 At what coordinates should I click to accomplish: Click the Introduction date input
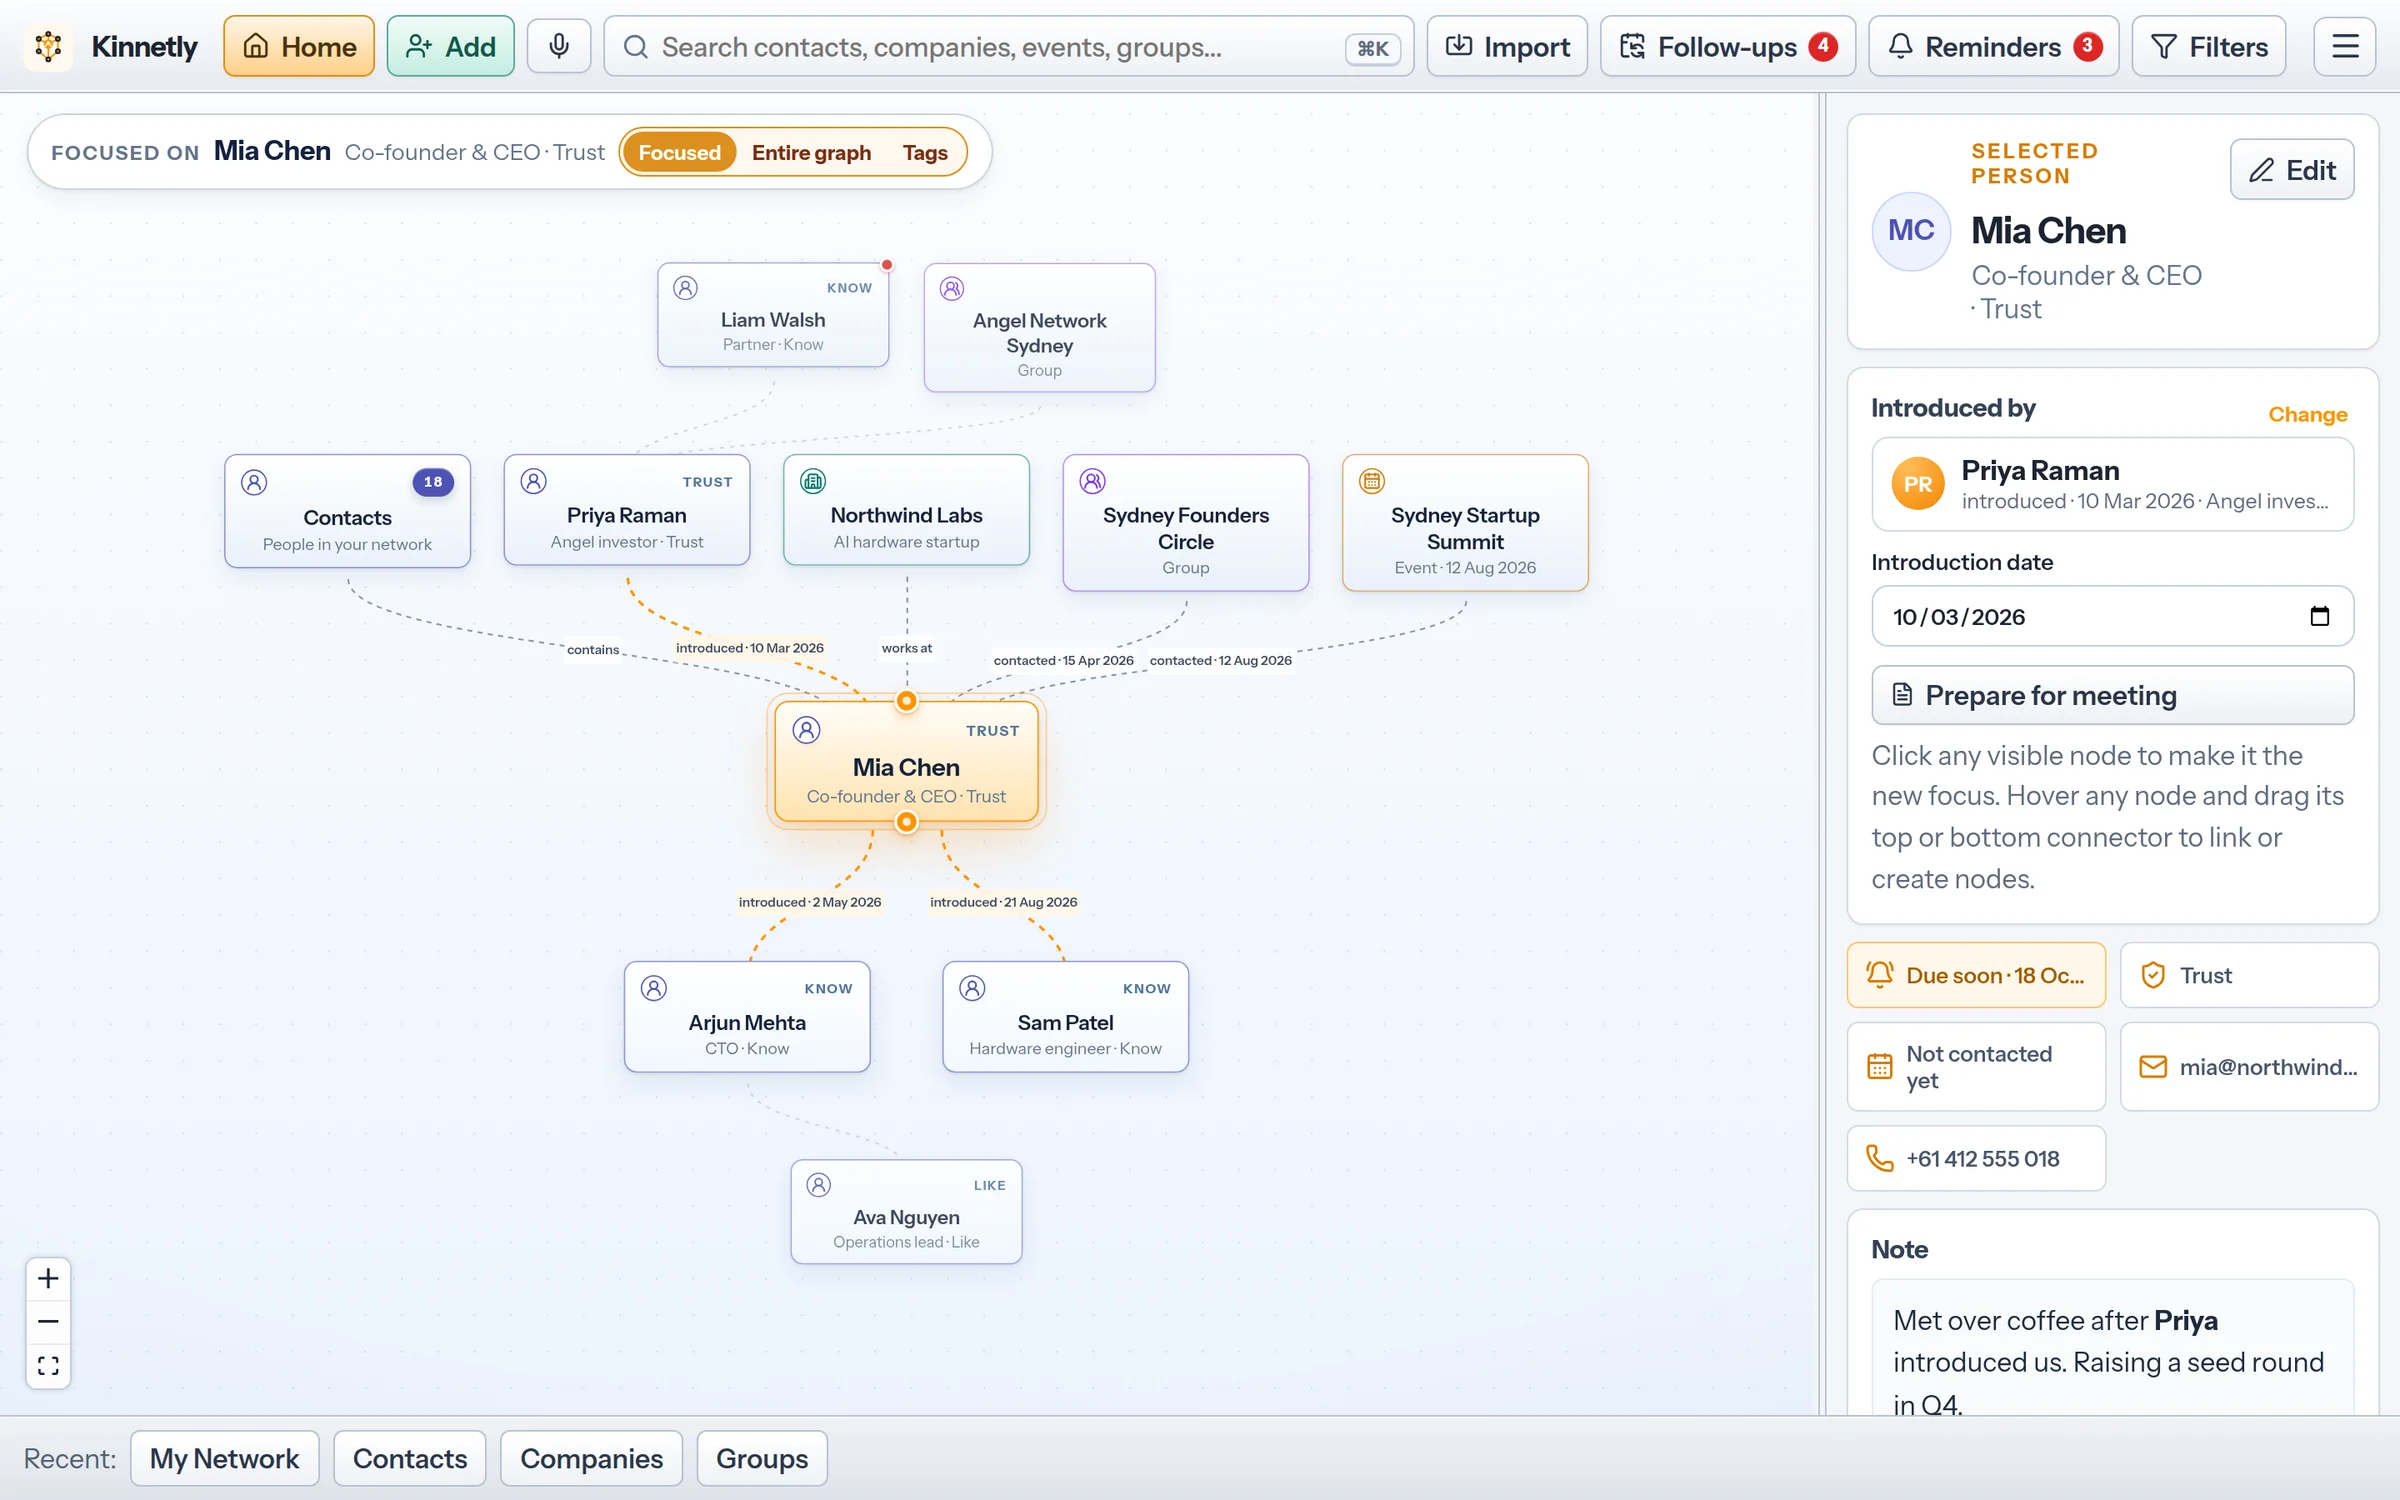click(2112, 616)
